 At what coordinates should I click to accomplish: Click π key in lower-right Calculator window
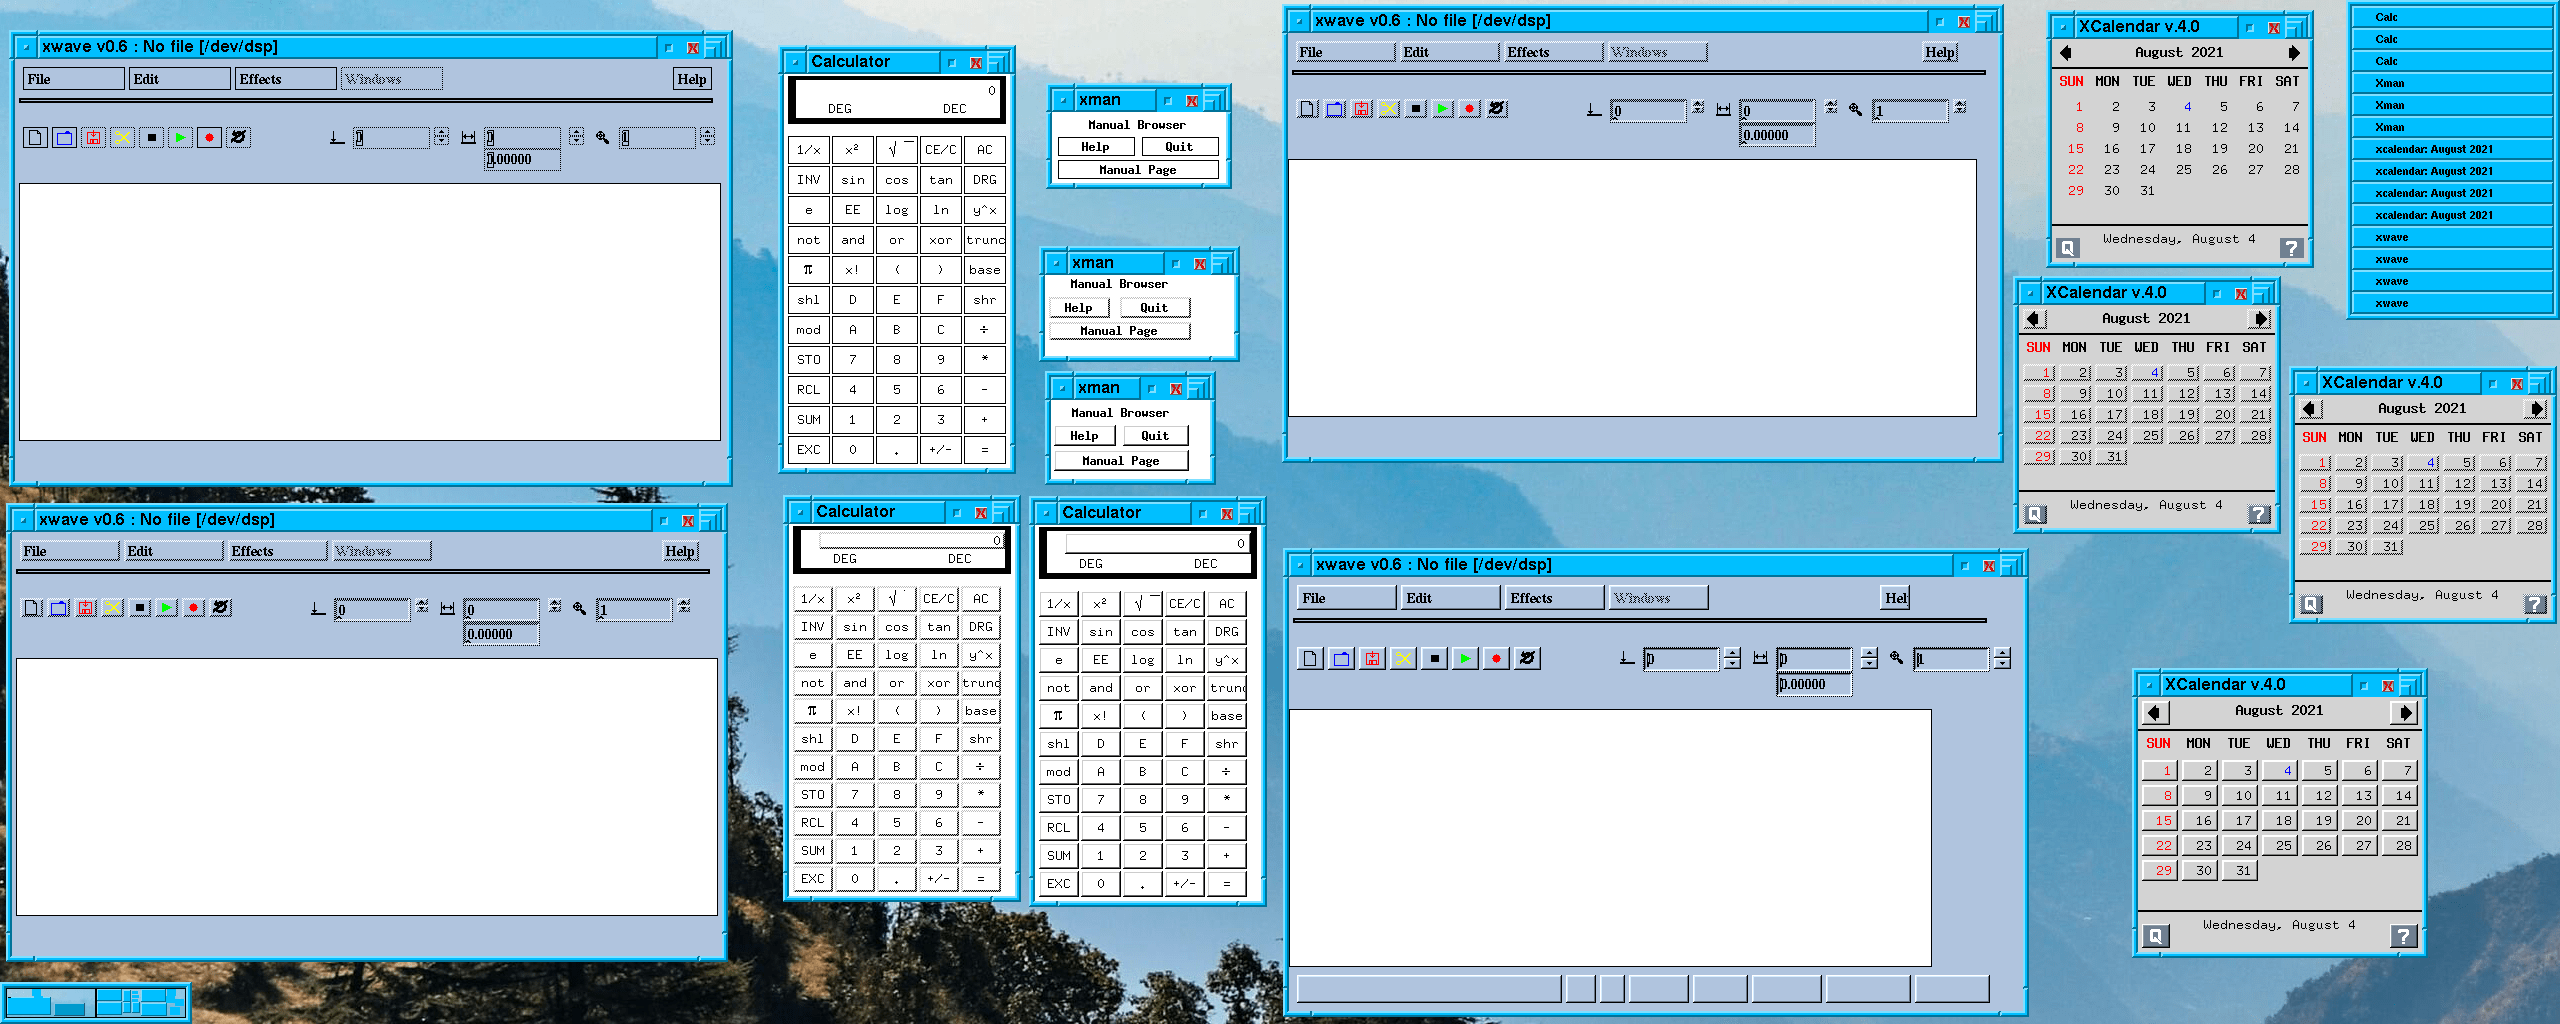[1058, 716]
